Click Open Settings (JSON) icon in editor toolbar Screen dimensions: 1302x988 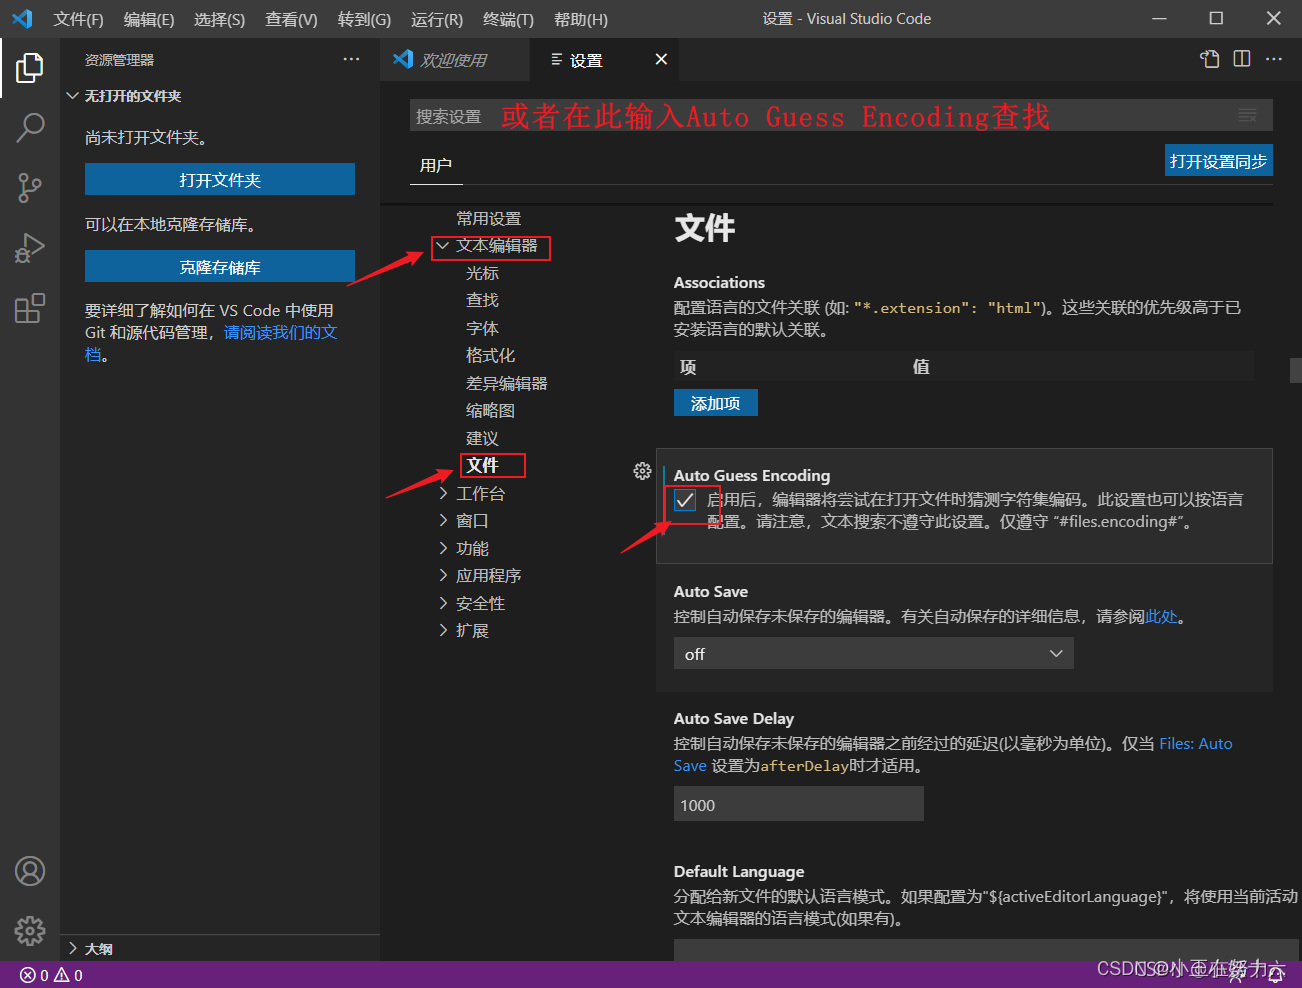tap(1210, 59)
